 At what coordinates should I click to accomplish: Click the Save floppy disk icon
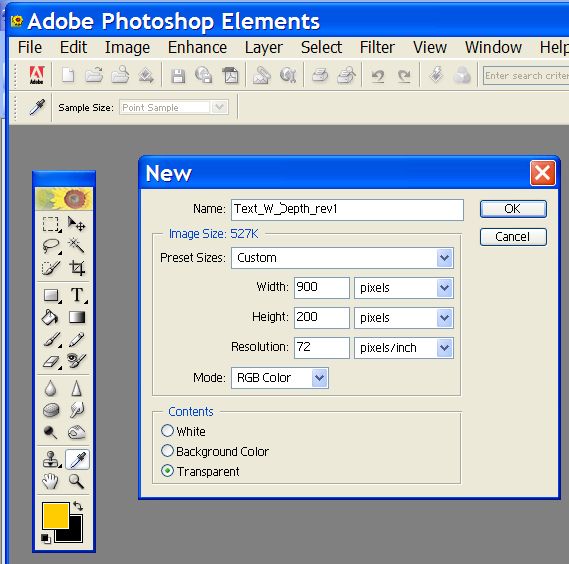[x=178, y=76]
